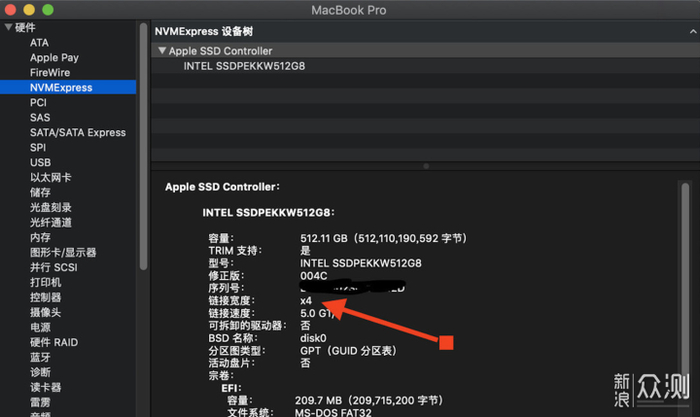Select 硬件 RAID in the sidebar
Viewport: 700px width, 417px height.
pos(54,342)
